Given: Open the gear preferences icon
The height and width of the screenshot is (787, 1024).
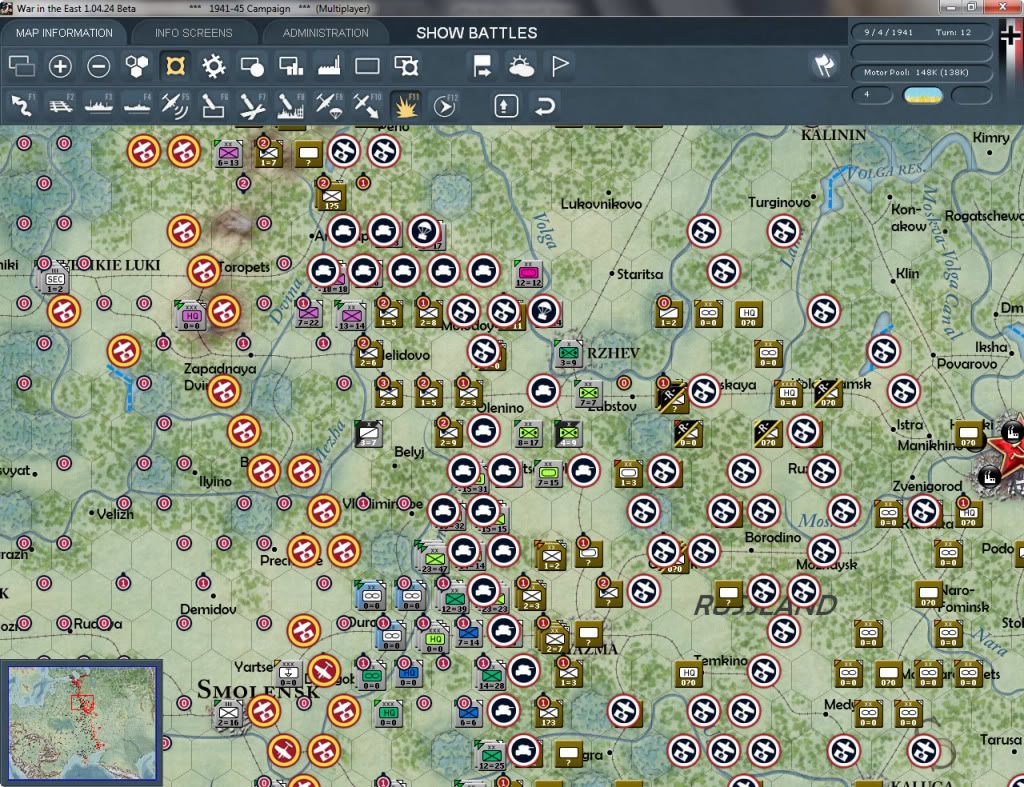Looking at the screenshot, I should pos(214,66).
